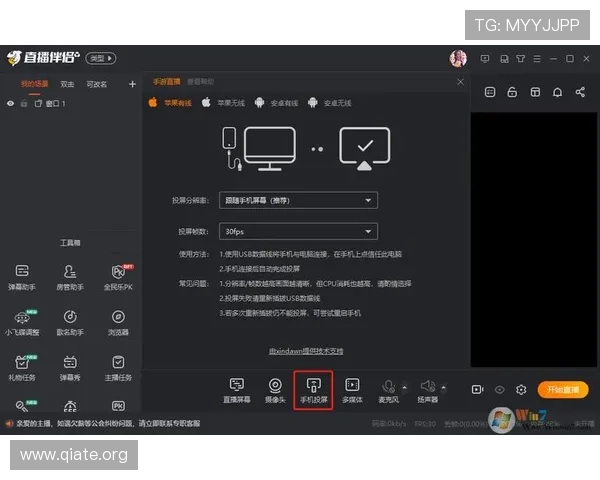Click the bell notification icon

[x=558, y=92]
